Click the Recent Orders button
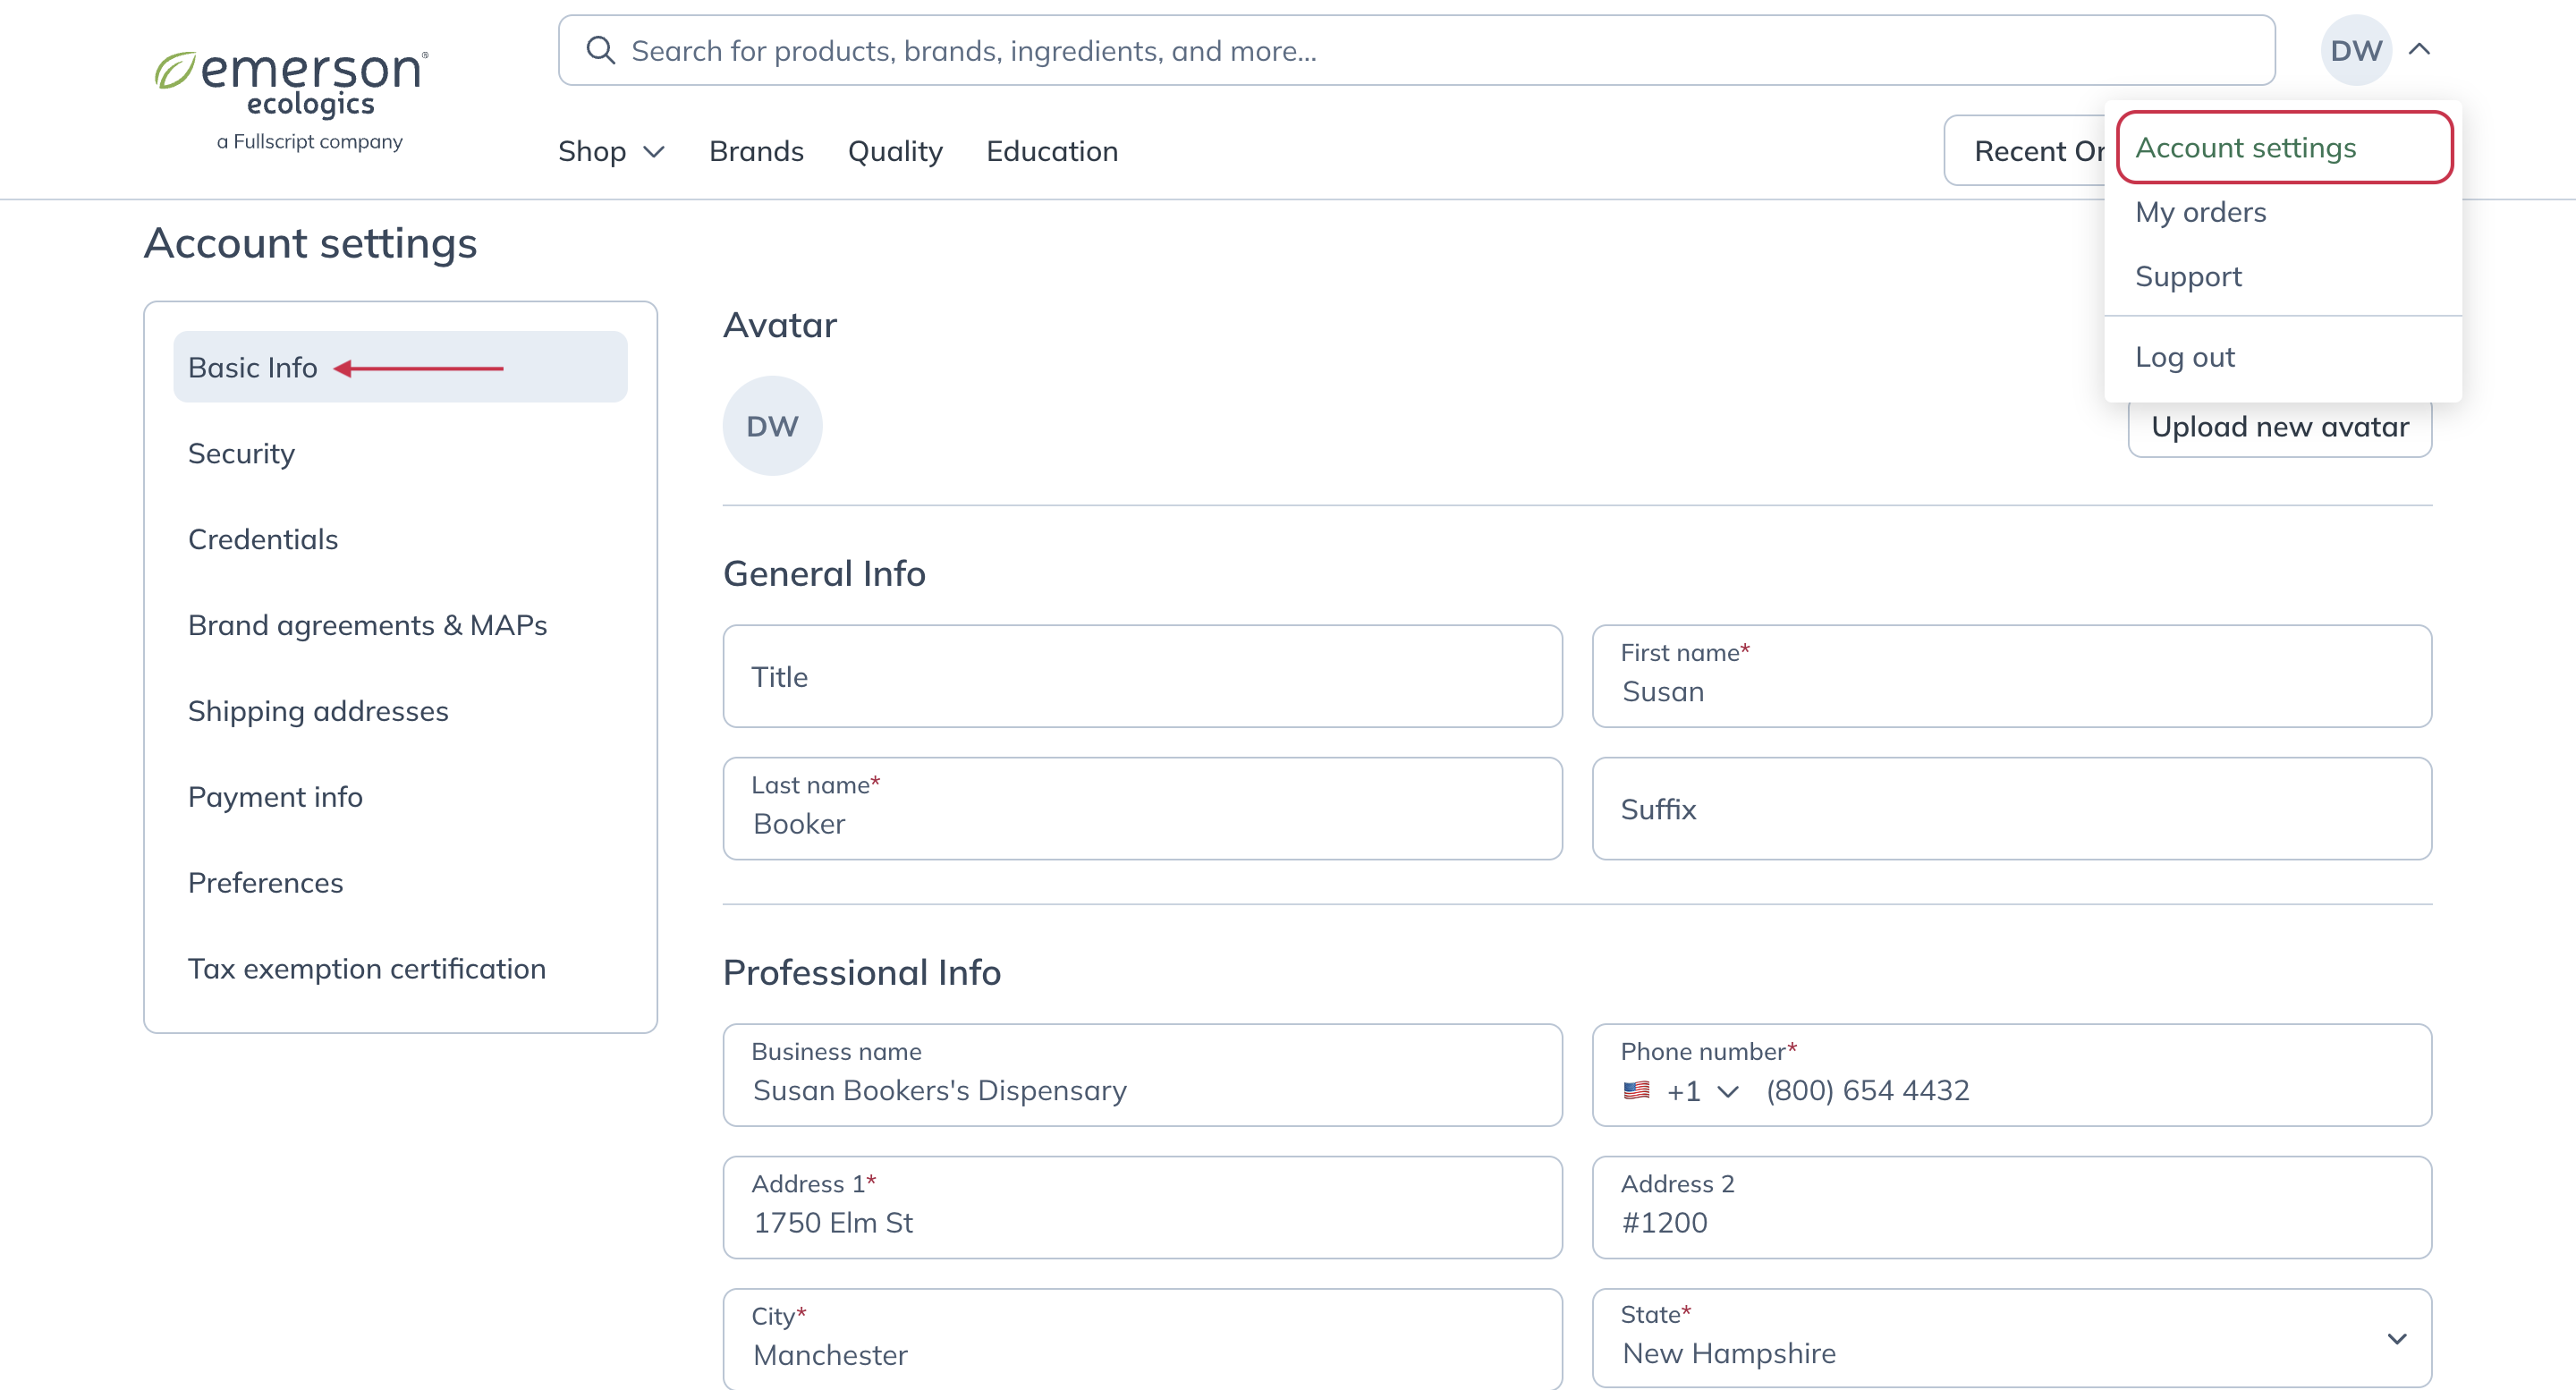Image resolution: width=2576 pixels, height=1390 pixels. [2026, 151]
